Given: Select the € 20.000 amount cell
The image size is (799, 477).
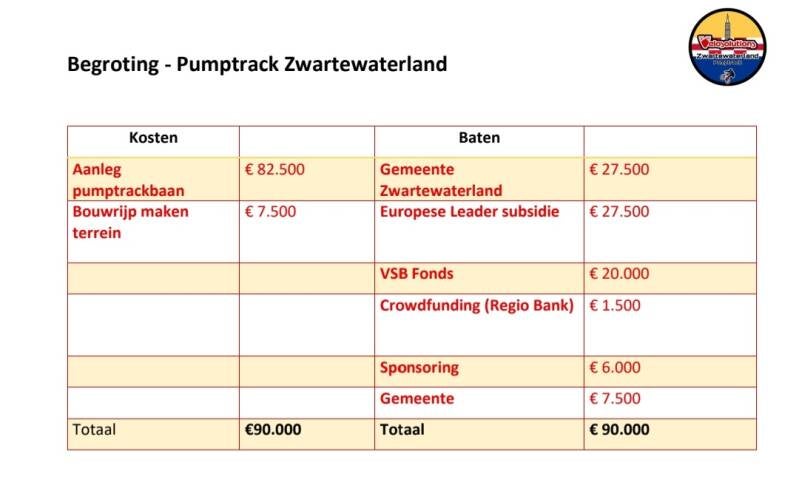Looking at the screenshot, I should (x=619, y=274).
